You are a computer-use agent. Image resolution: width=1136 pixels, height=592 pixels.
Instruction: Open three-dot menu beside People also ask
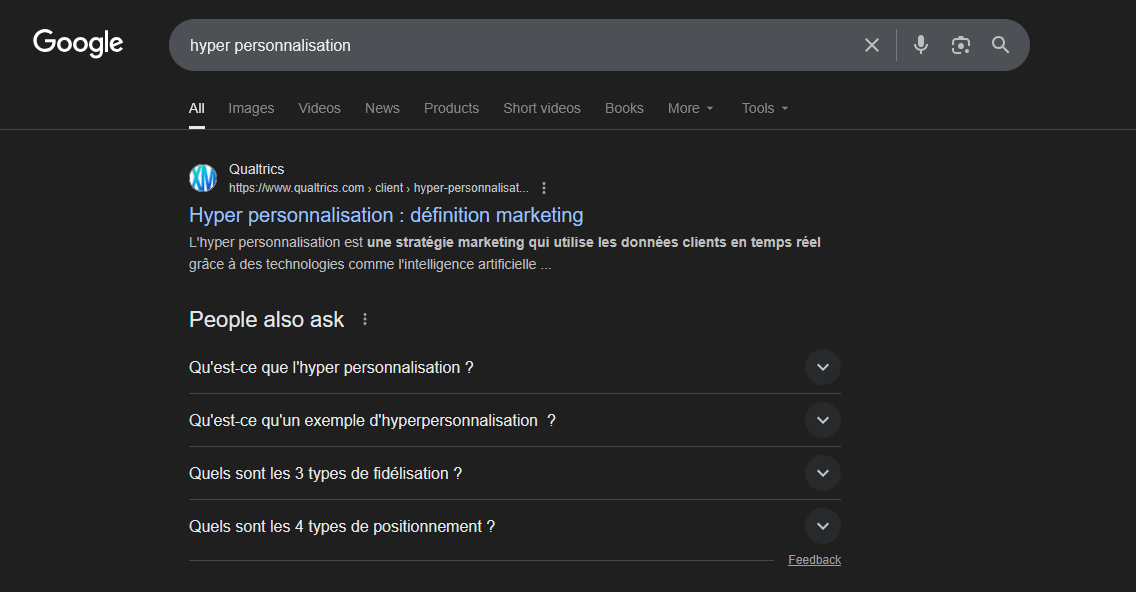tap(365, 319)
